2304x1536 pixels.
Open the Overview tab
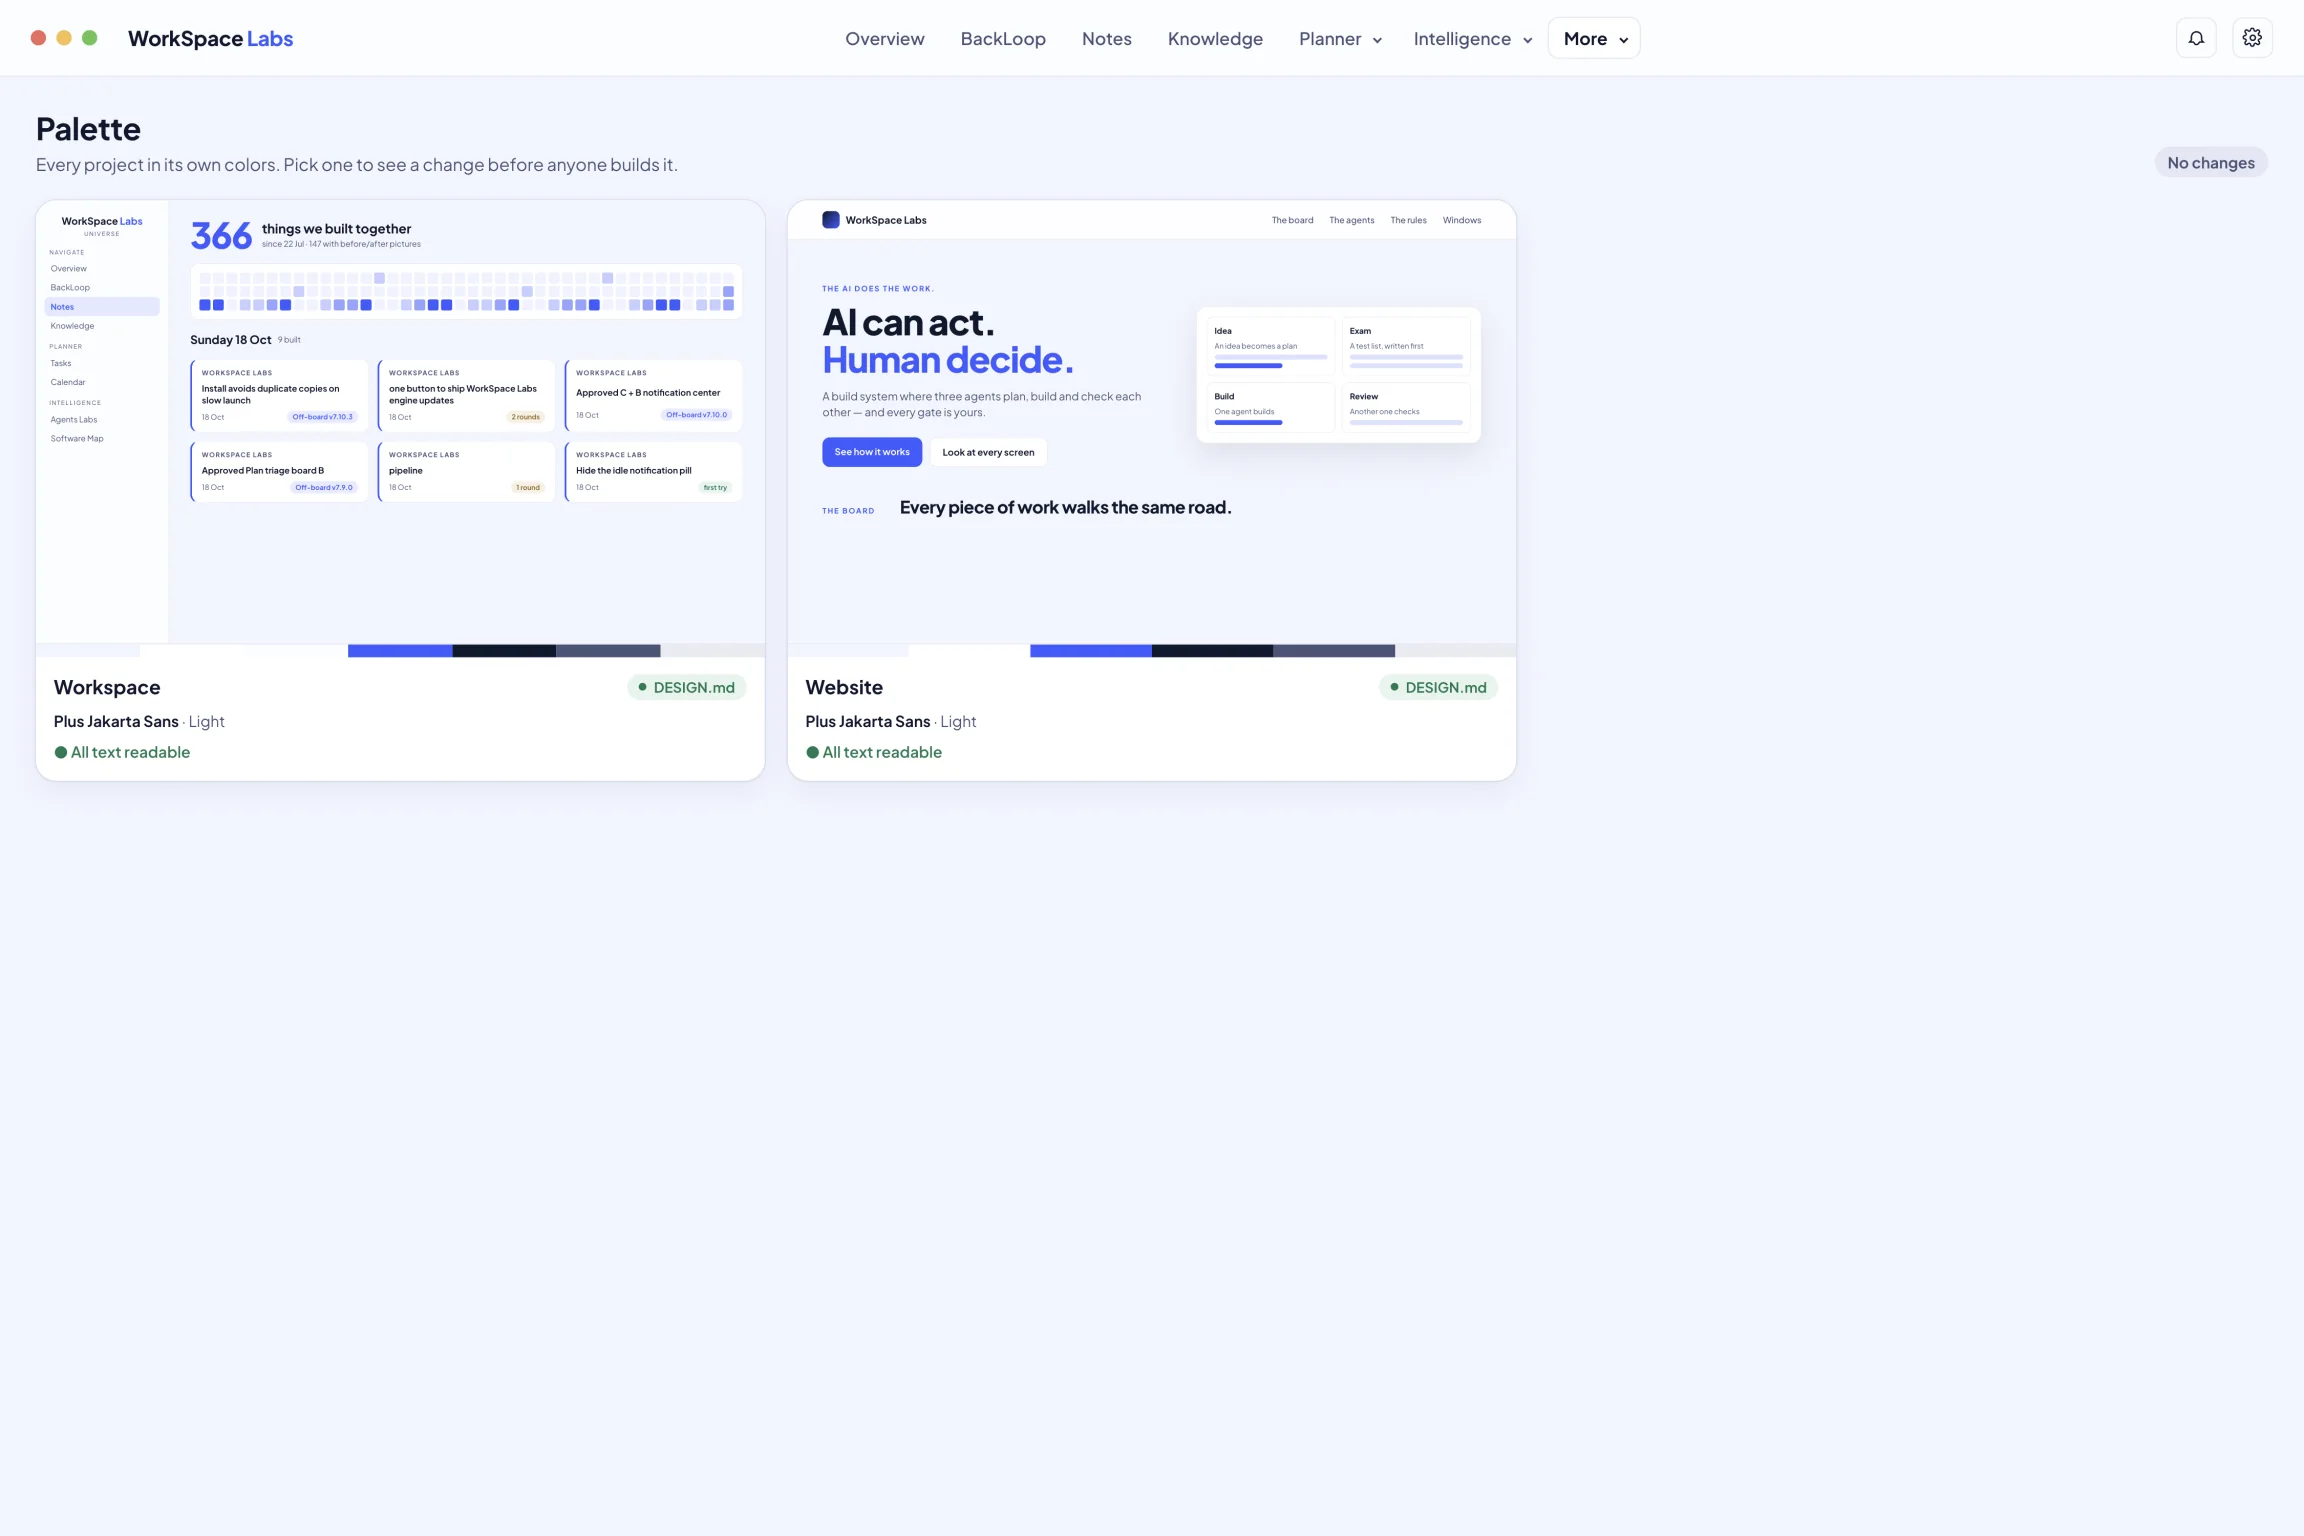[x=884, y=38]
